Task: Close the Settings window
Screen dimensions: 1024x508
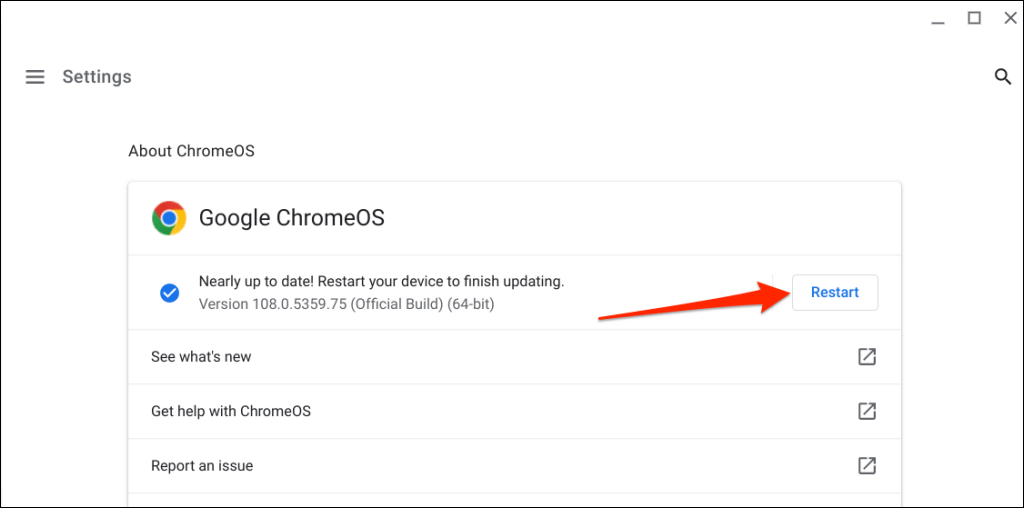Action: coord(1008,18)
